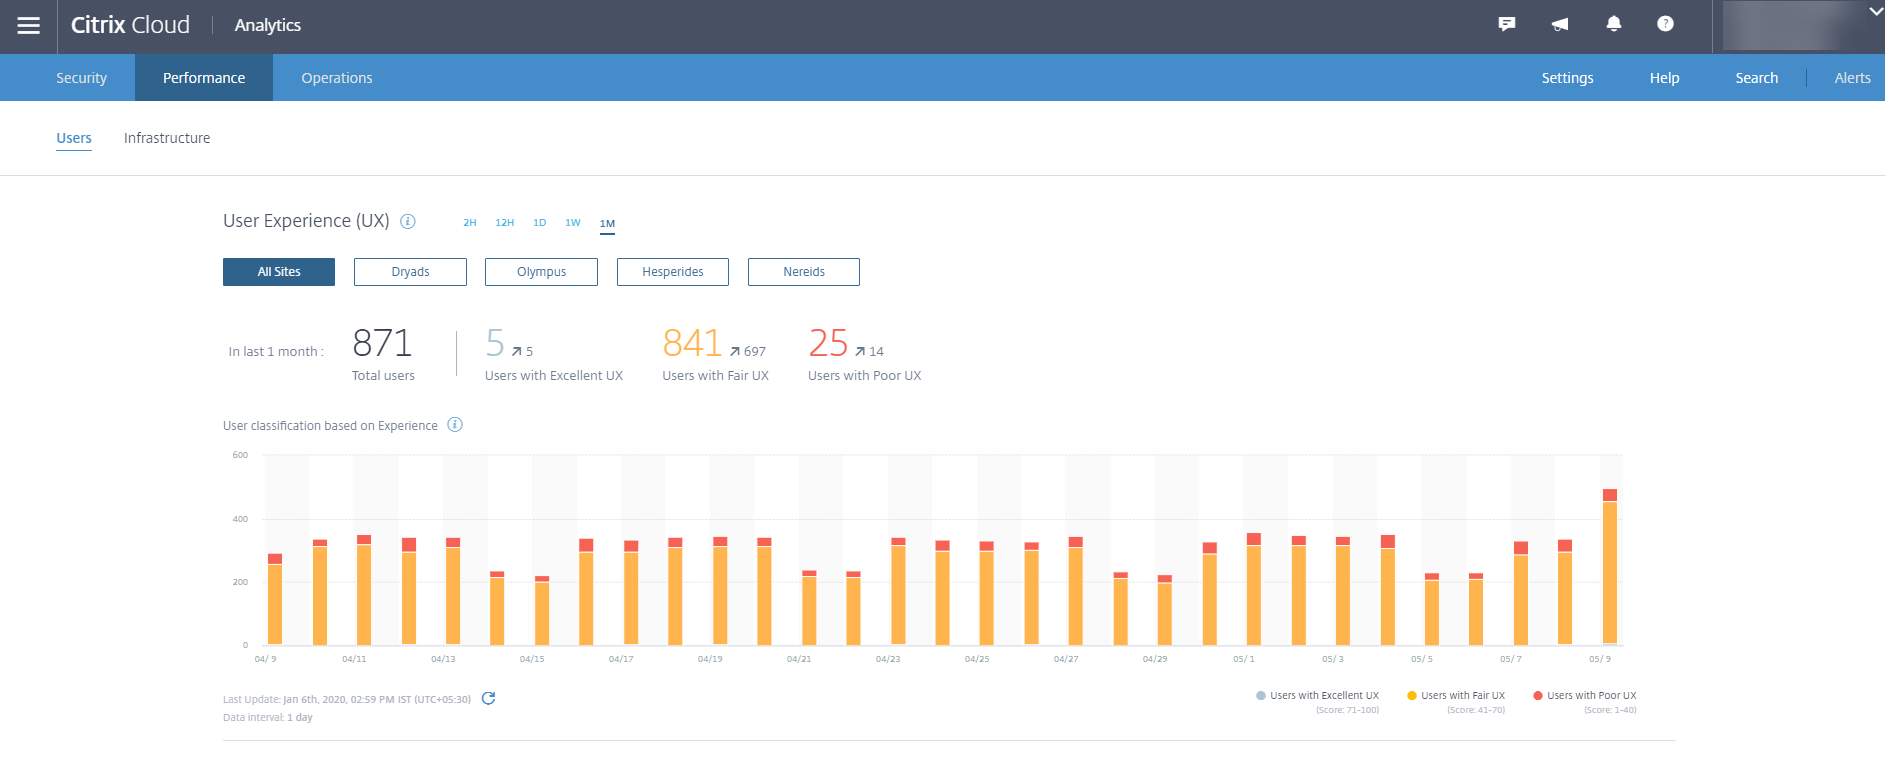
Task: Open the Alerts link
Action: coord(1852,78)
